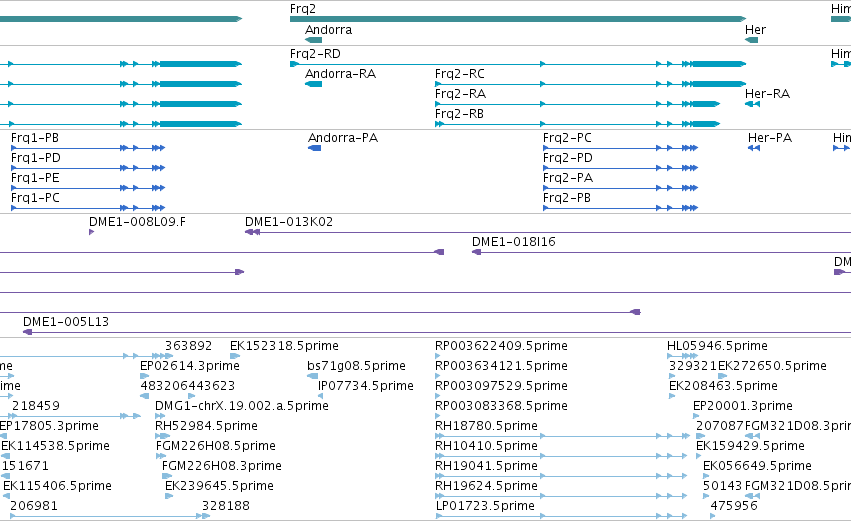
Task: Select the EK115406.5prime EST label
Action: click(58, 486)
